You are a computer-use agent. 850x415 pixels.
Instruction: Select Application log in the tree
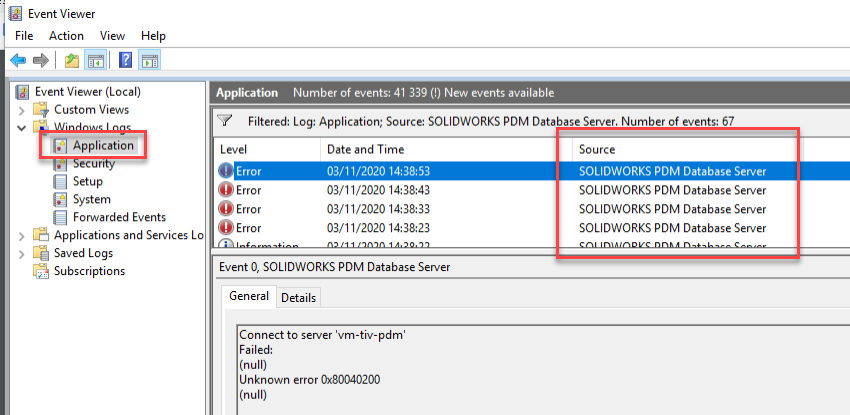[103, 145]
